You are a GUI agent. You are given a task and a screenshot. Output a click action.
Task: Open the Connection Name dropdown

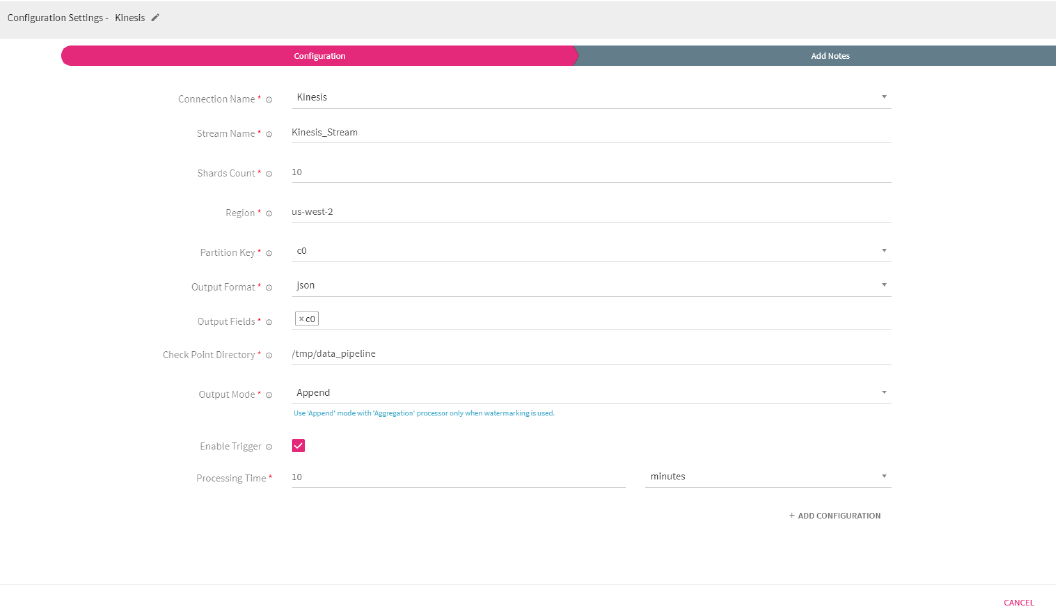pyautogui.click(x=591, y=97)
